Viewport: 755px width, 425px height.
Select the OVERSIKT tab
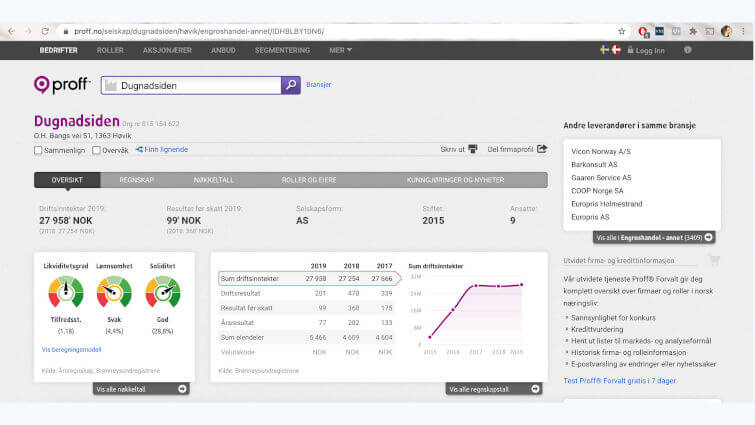coord(67,180)
